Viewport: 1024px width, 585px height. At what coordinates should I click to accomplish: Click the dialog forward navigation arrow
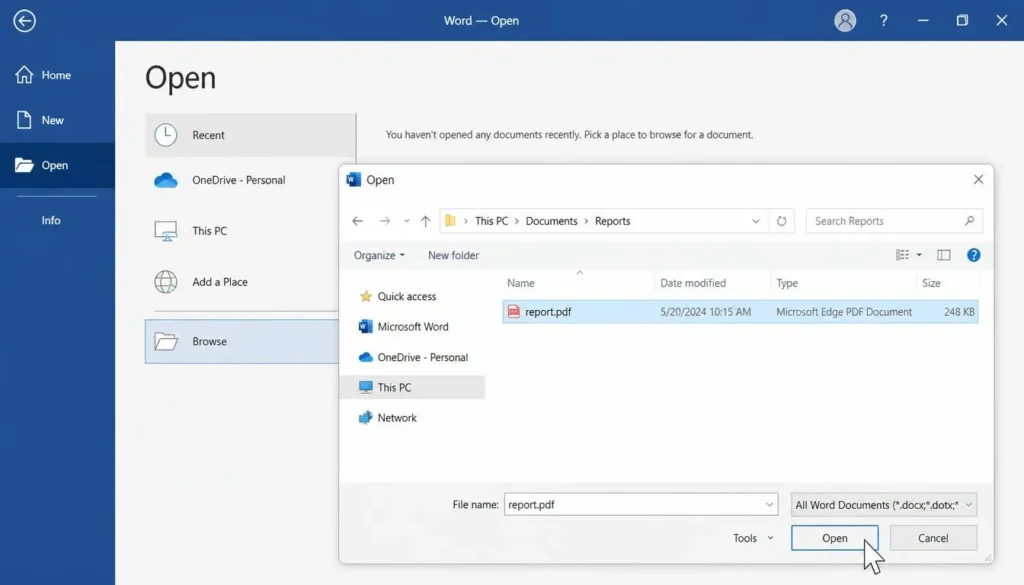point(385,221)
